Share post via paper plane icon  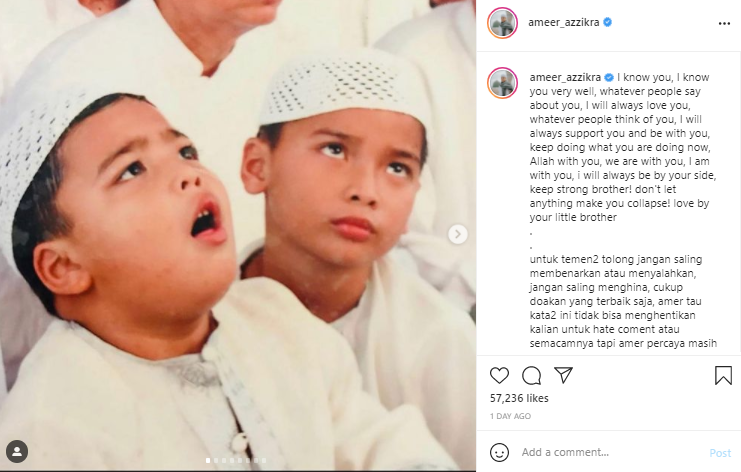[563, 375]
